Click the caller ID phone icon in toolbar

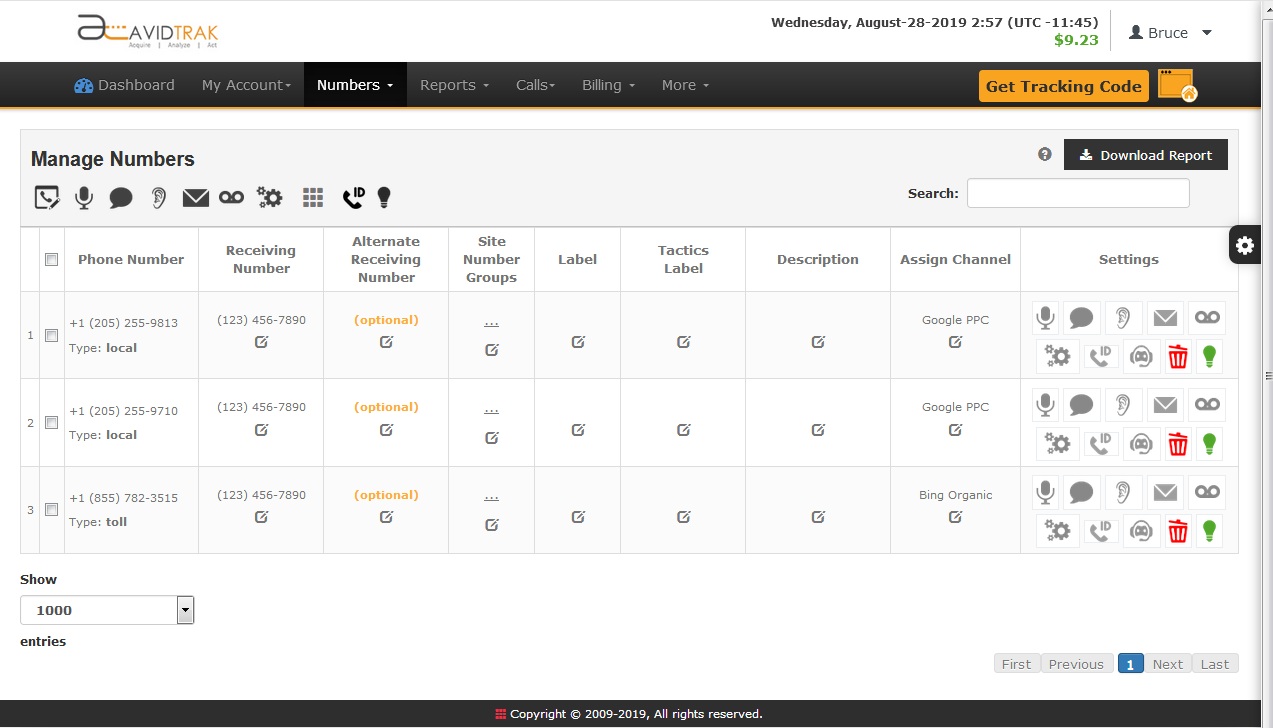pyautogui.click(x=353, y=197)
